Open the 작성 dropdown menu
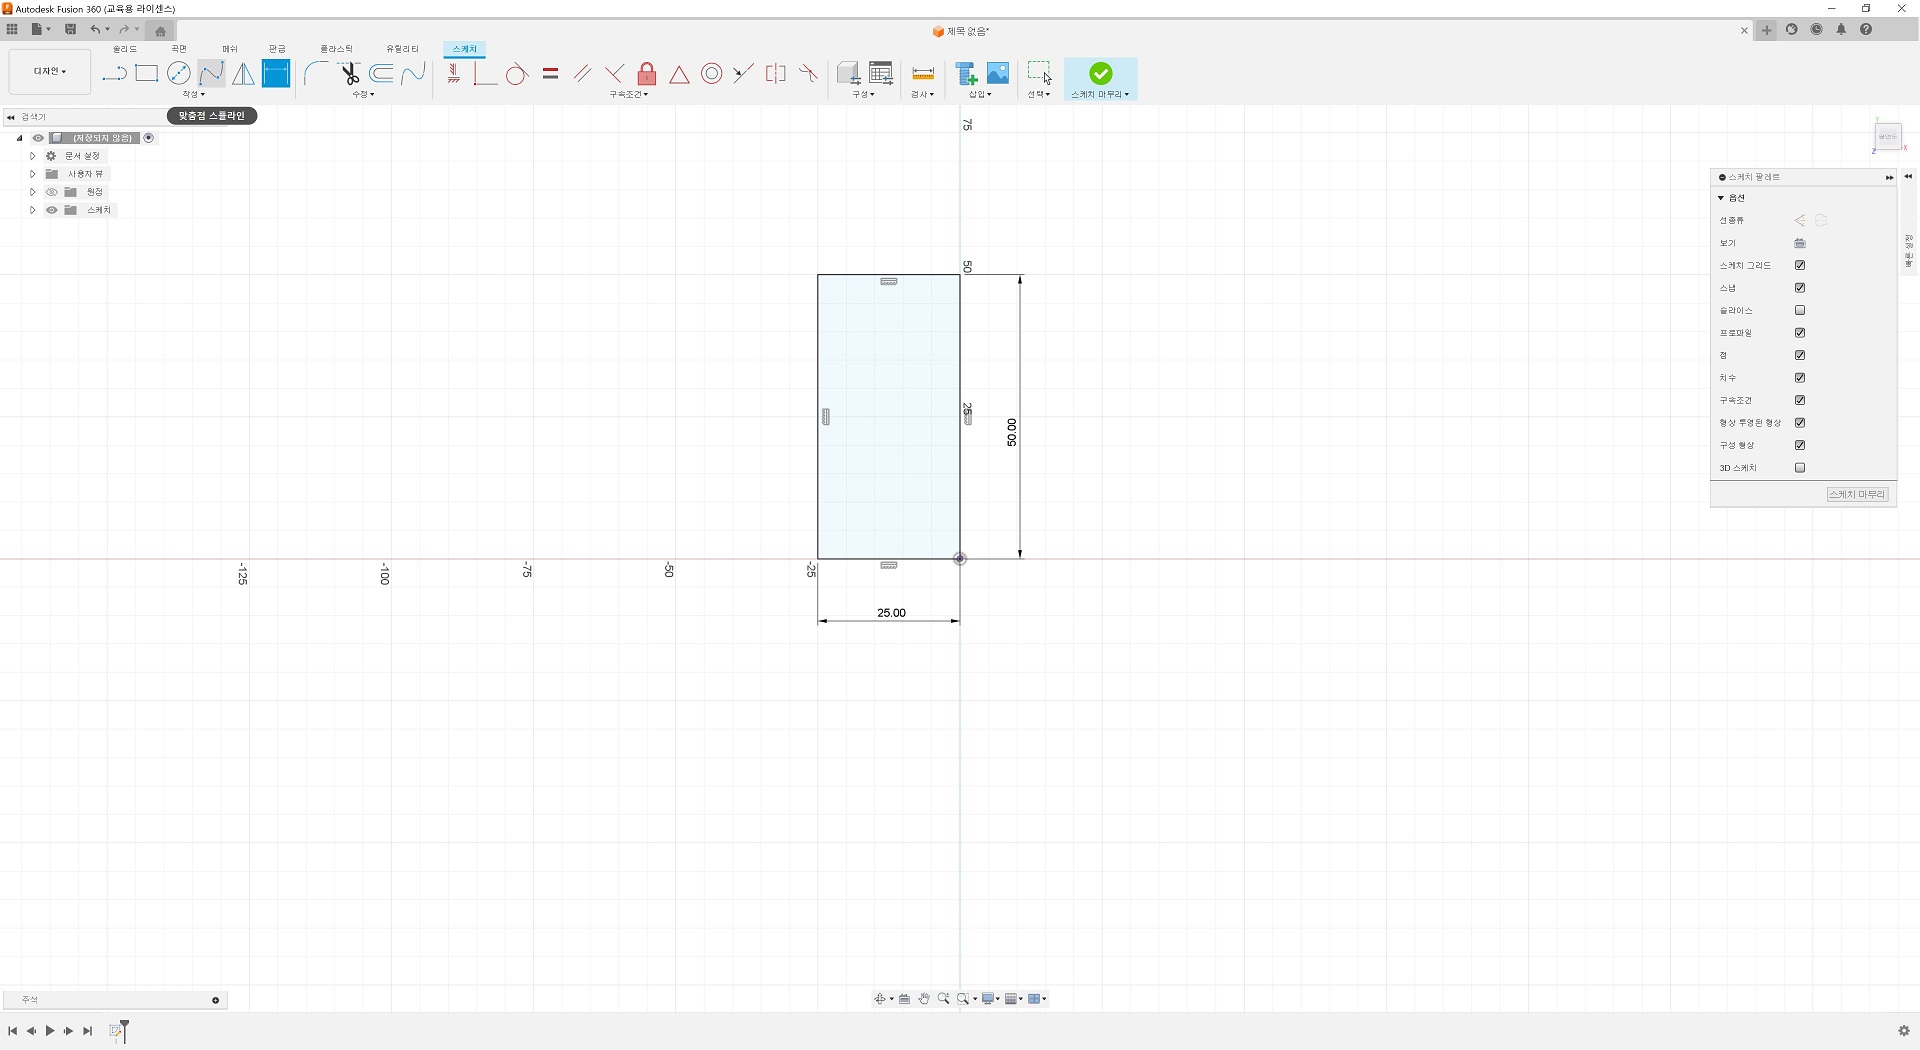 [193, 94]
